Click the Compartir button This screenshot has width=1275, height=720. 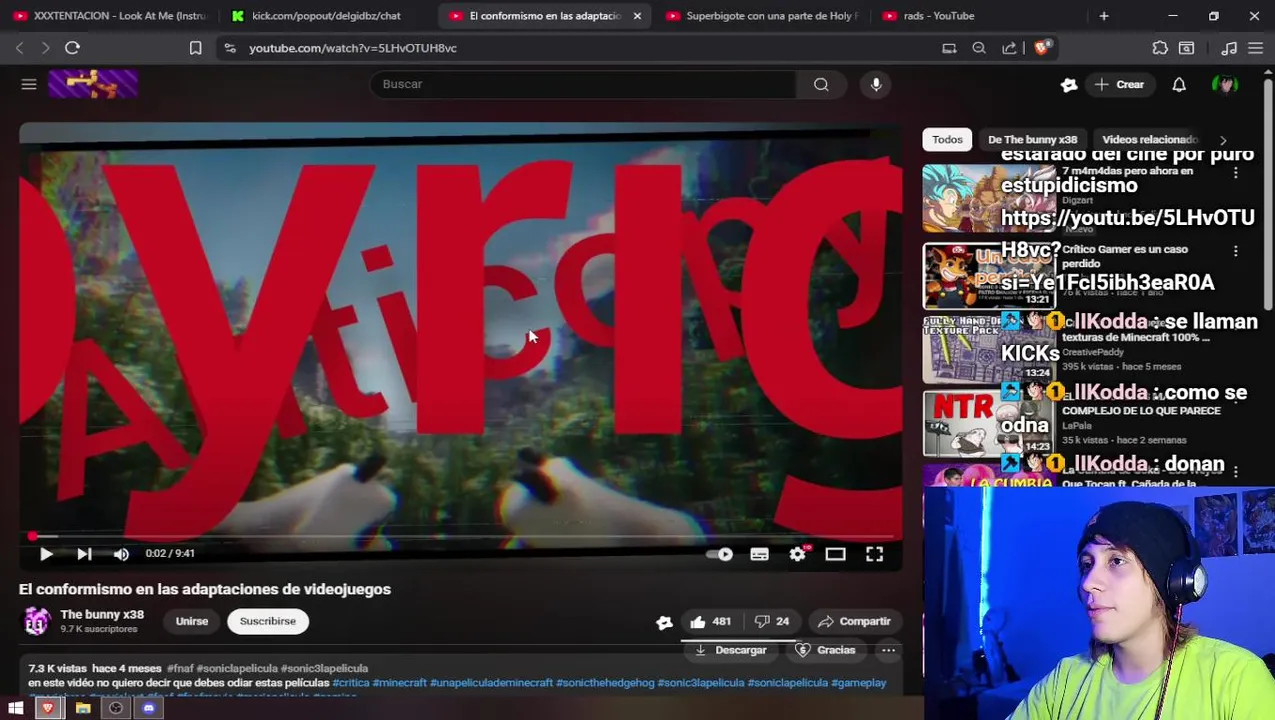click(x=854, y=622)
